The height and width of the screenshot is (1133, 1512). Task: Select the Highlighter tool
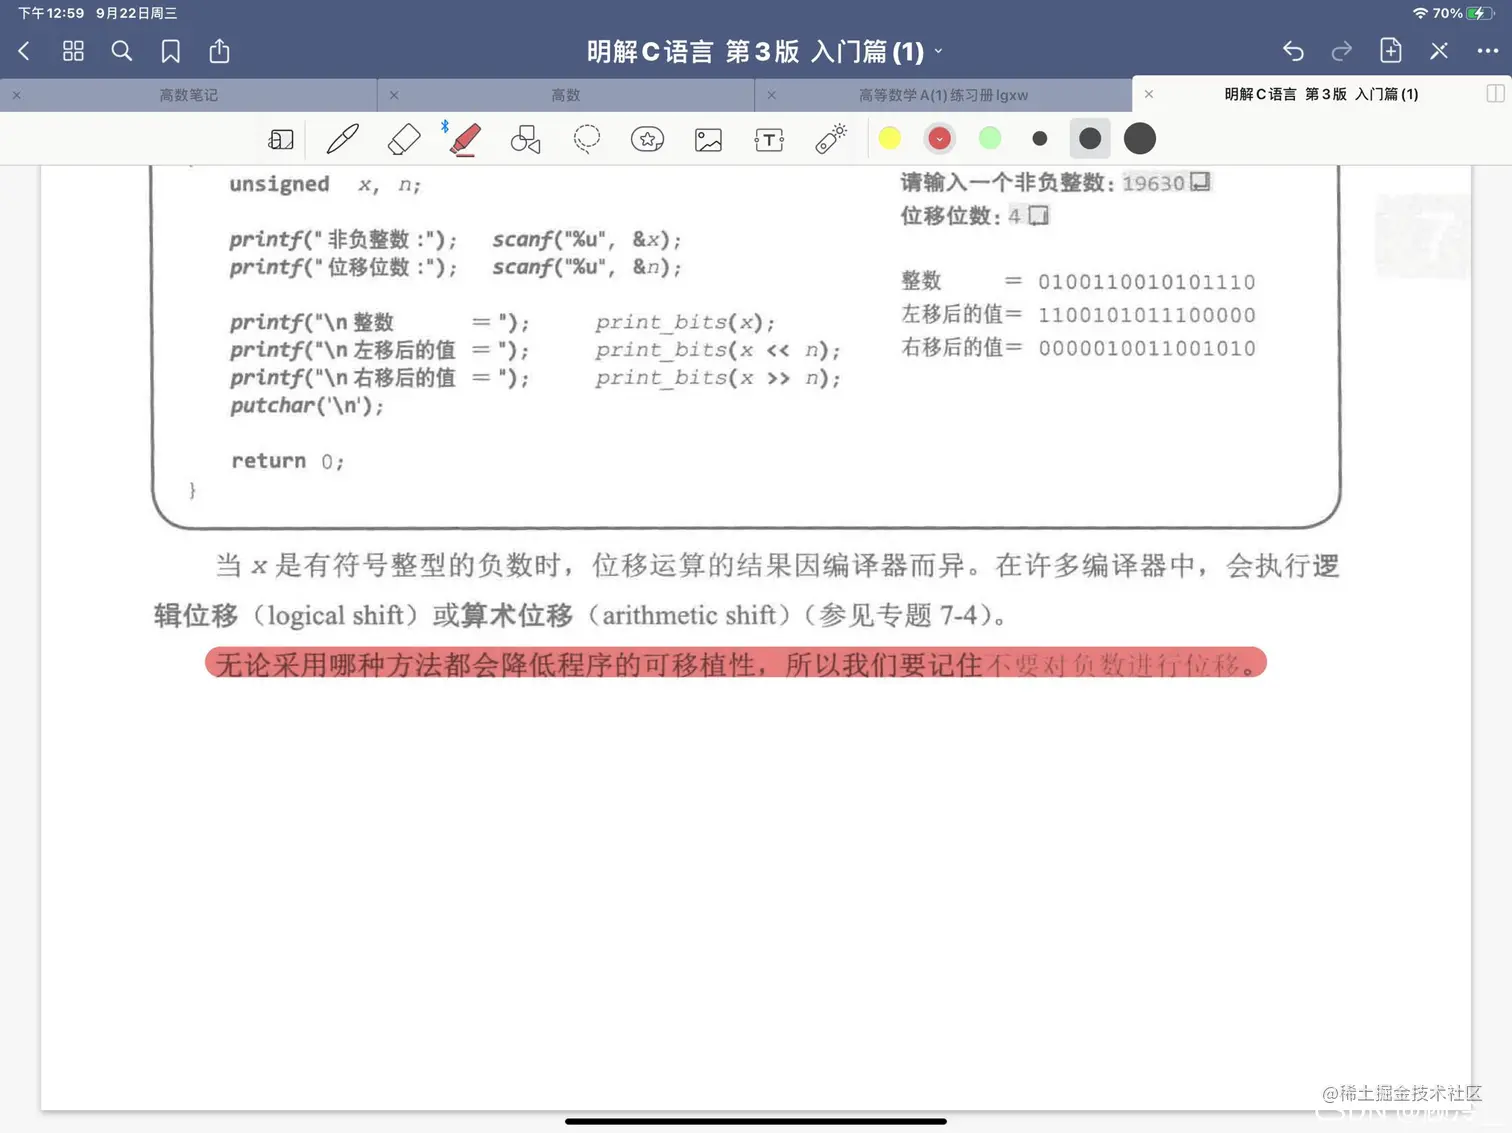464,139
